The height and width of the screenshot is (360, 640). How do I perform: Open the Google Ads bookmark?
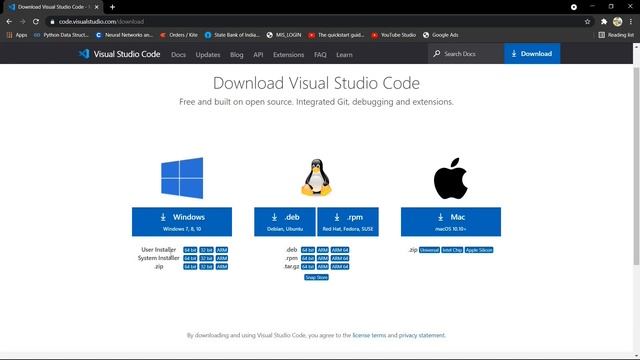[440, 35]
